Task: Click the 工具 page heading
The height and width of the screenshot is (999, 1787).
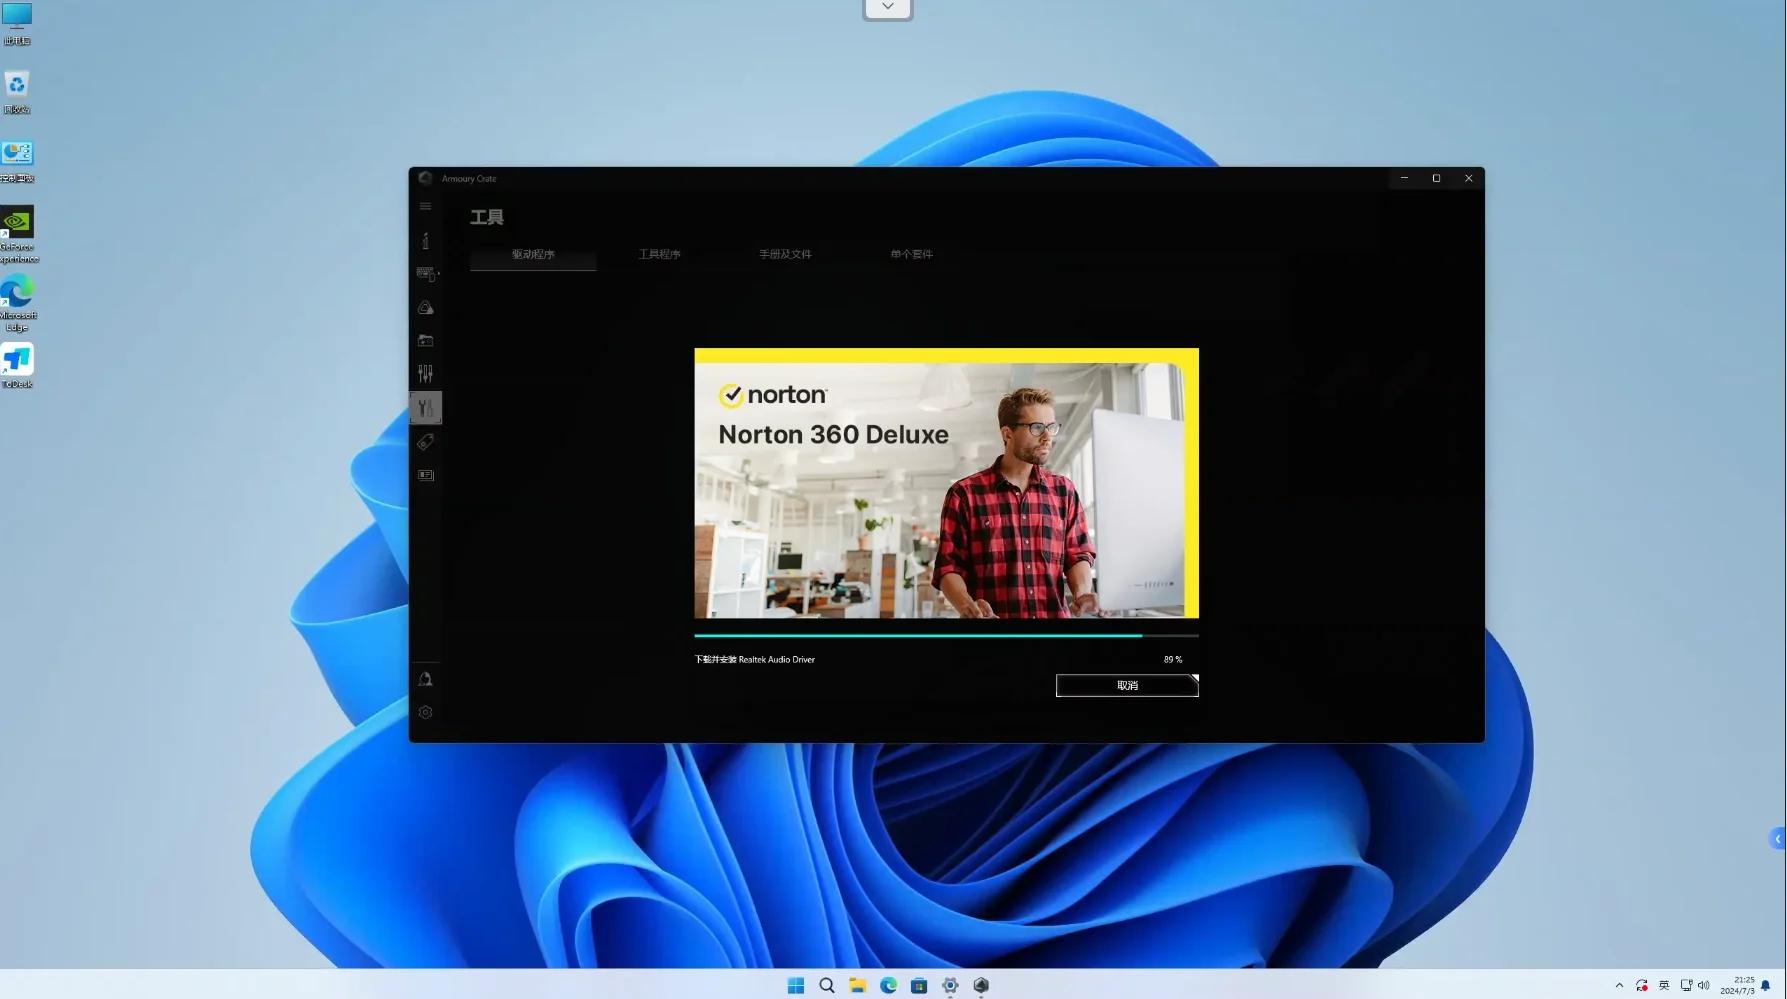Action: [x=487, y=217]
